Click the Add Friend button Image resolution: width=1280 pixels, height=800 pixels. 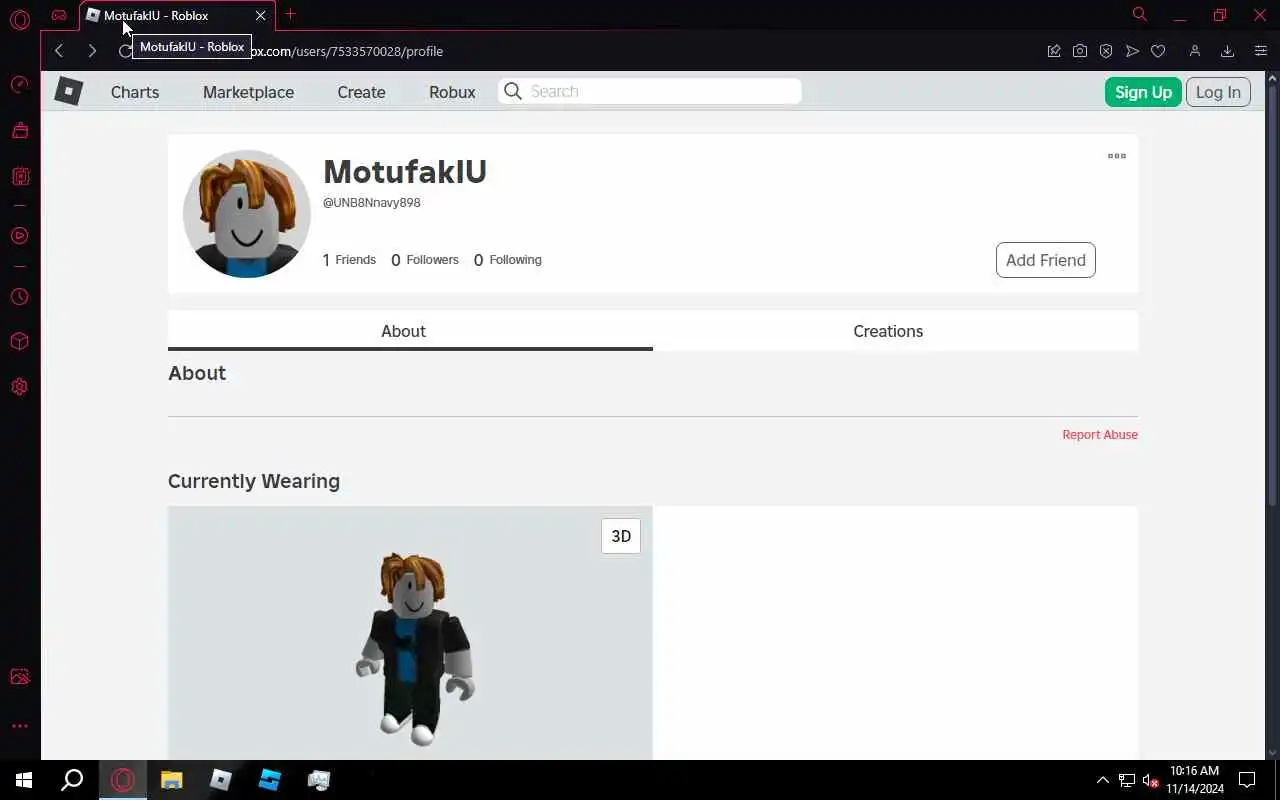click(x=1046, y=260)
